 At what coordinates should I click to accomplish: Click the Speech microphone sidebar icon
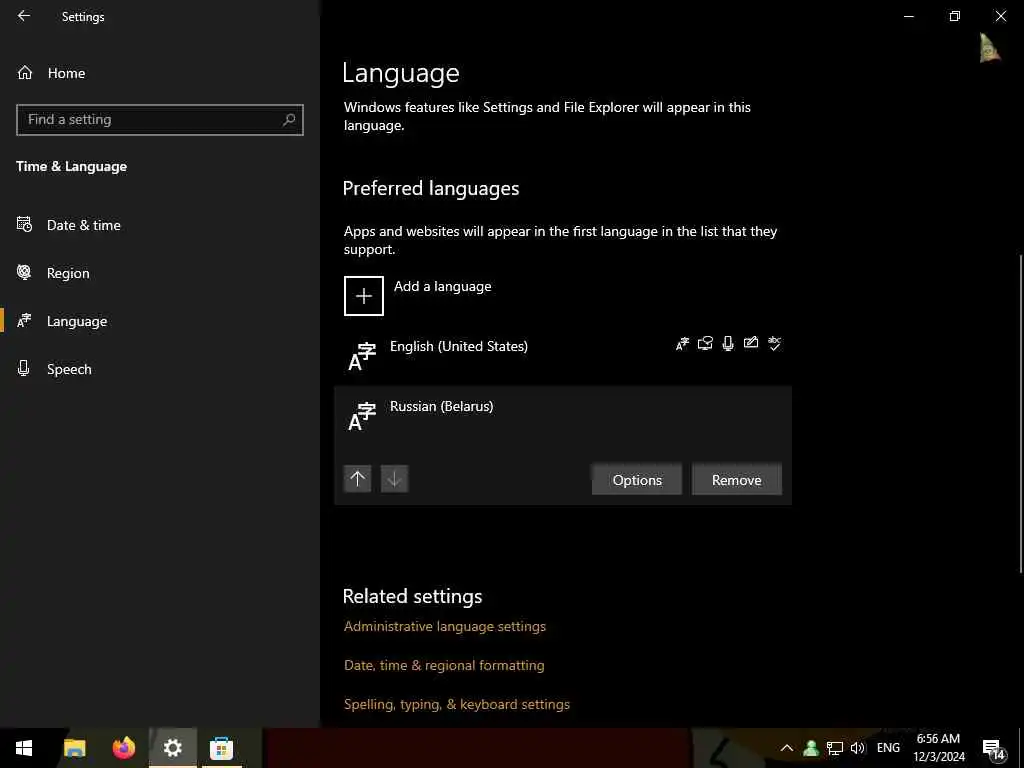24,368
